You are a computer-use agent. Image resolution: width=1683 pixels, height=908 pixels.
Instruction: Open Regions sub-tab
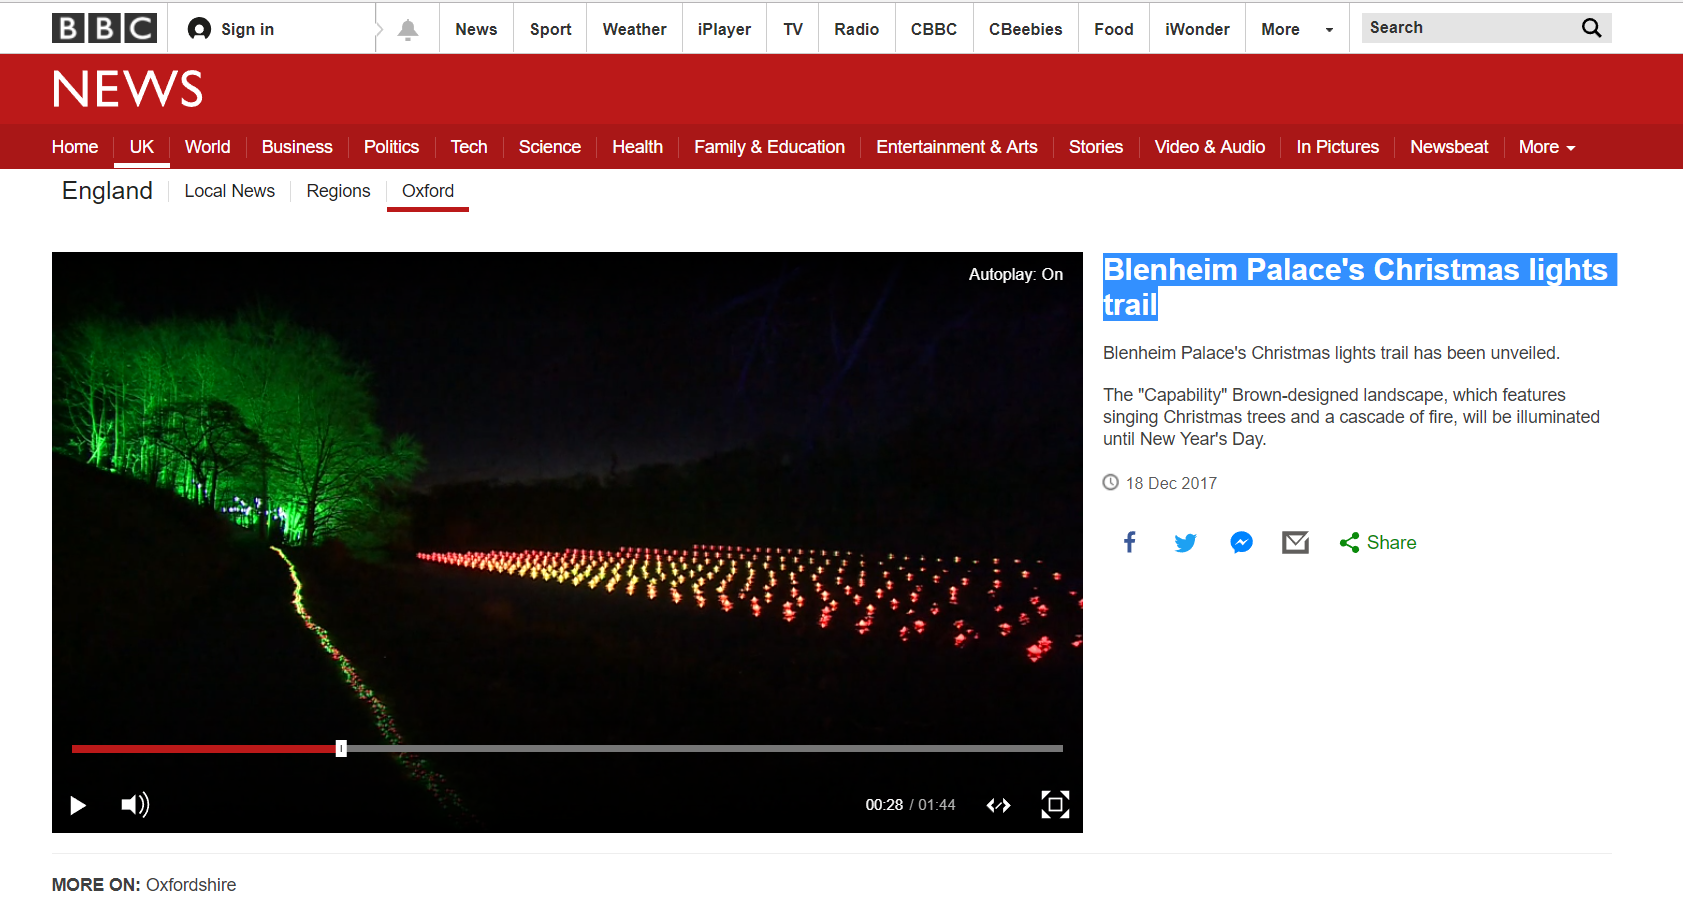click(338, 191)
